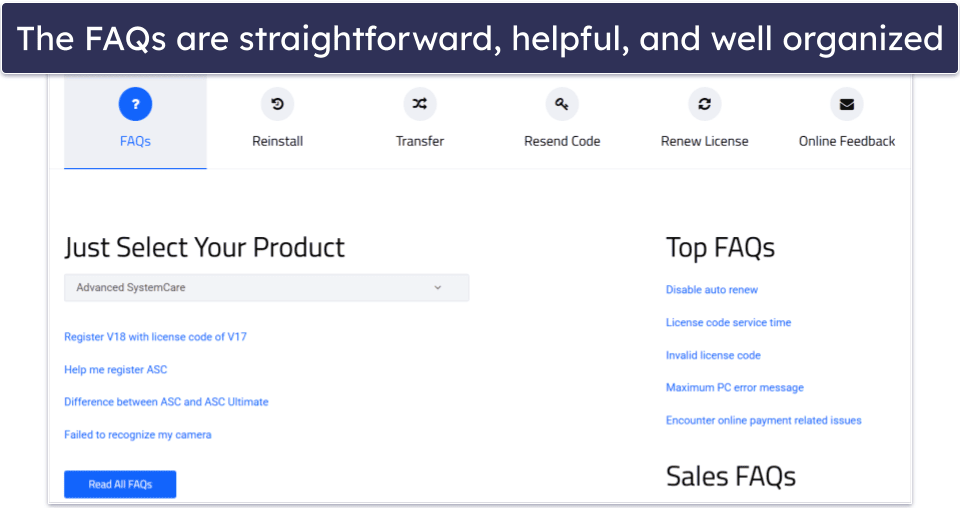Open the Disable auto renew FAQ
This screenshot has width=960, height=508.
click(x=712, y=290)
